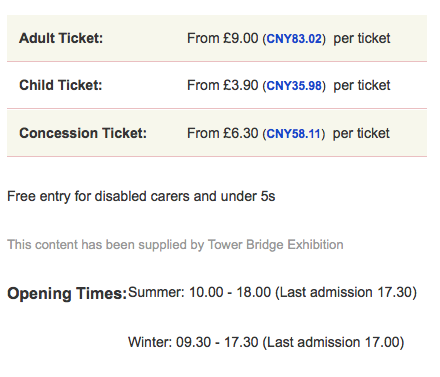Click the Tower Bridge Exhibition content credit
Viewport: 440px width, 377px height.
[175, 245]
